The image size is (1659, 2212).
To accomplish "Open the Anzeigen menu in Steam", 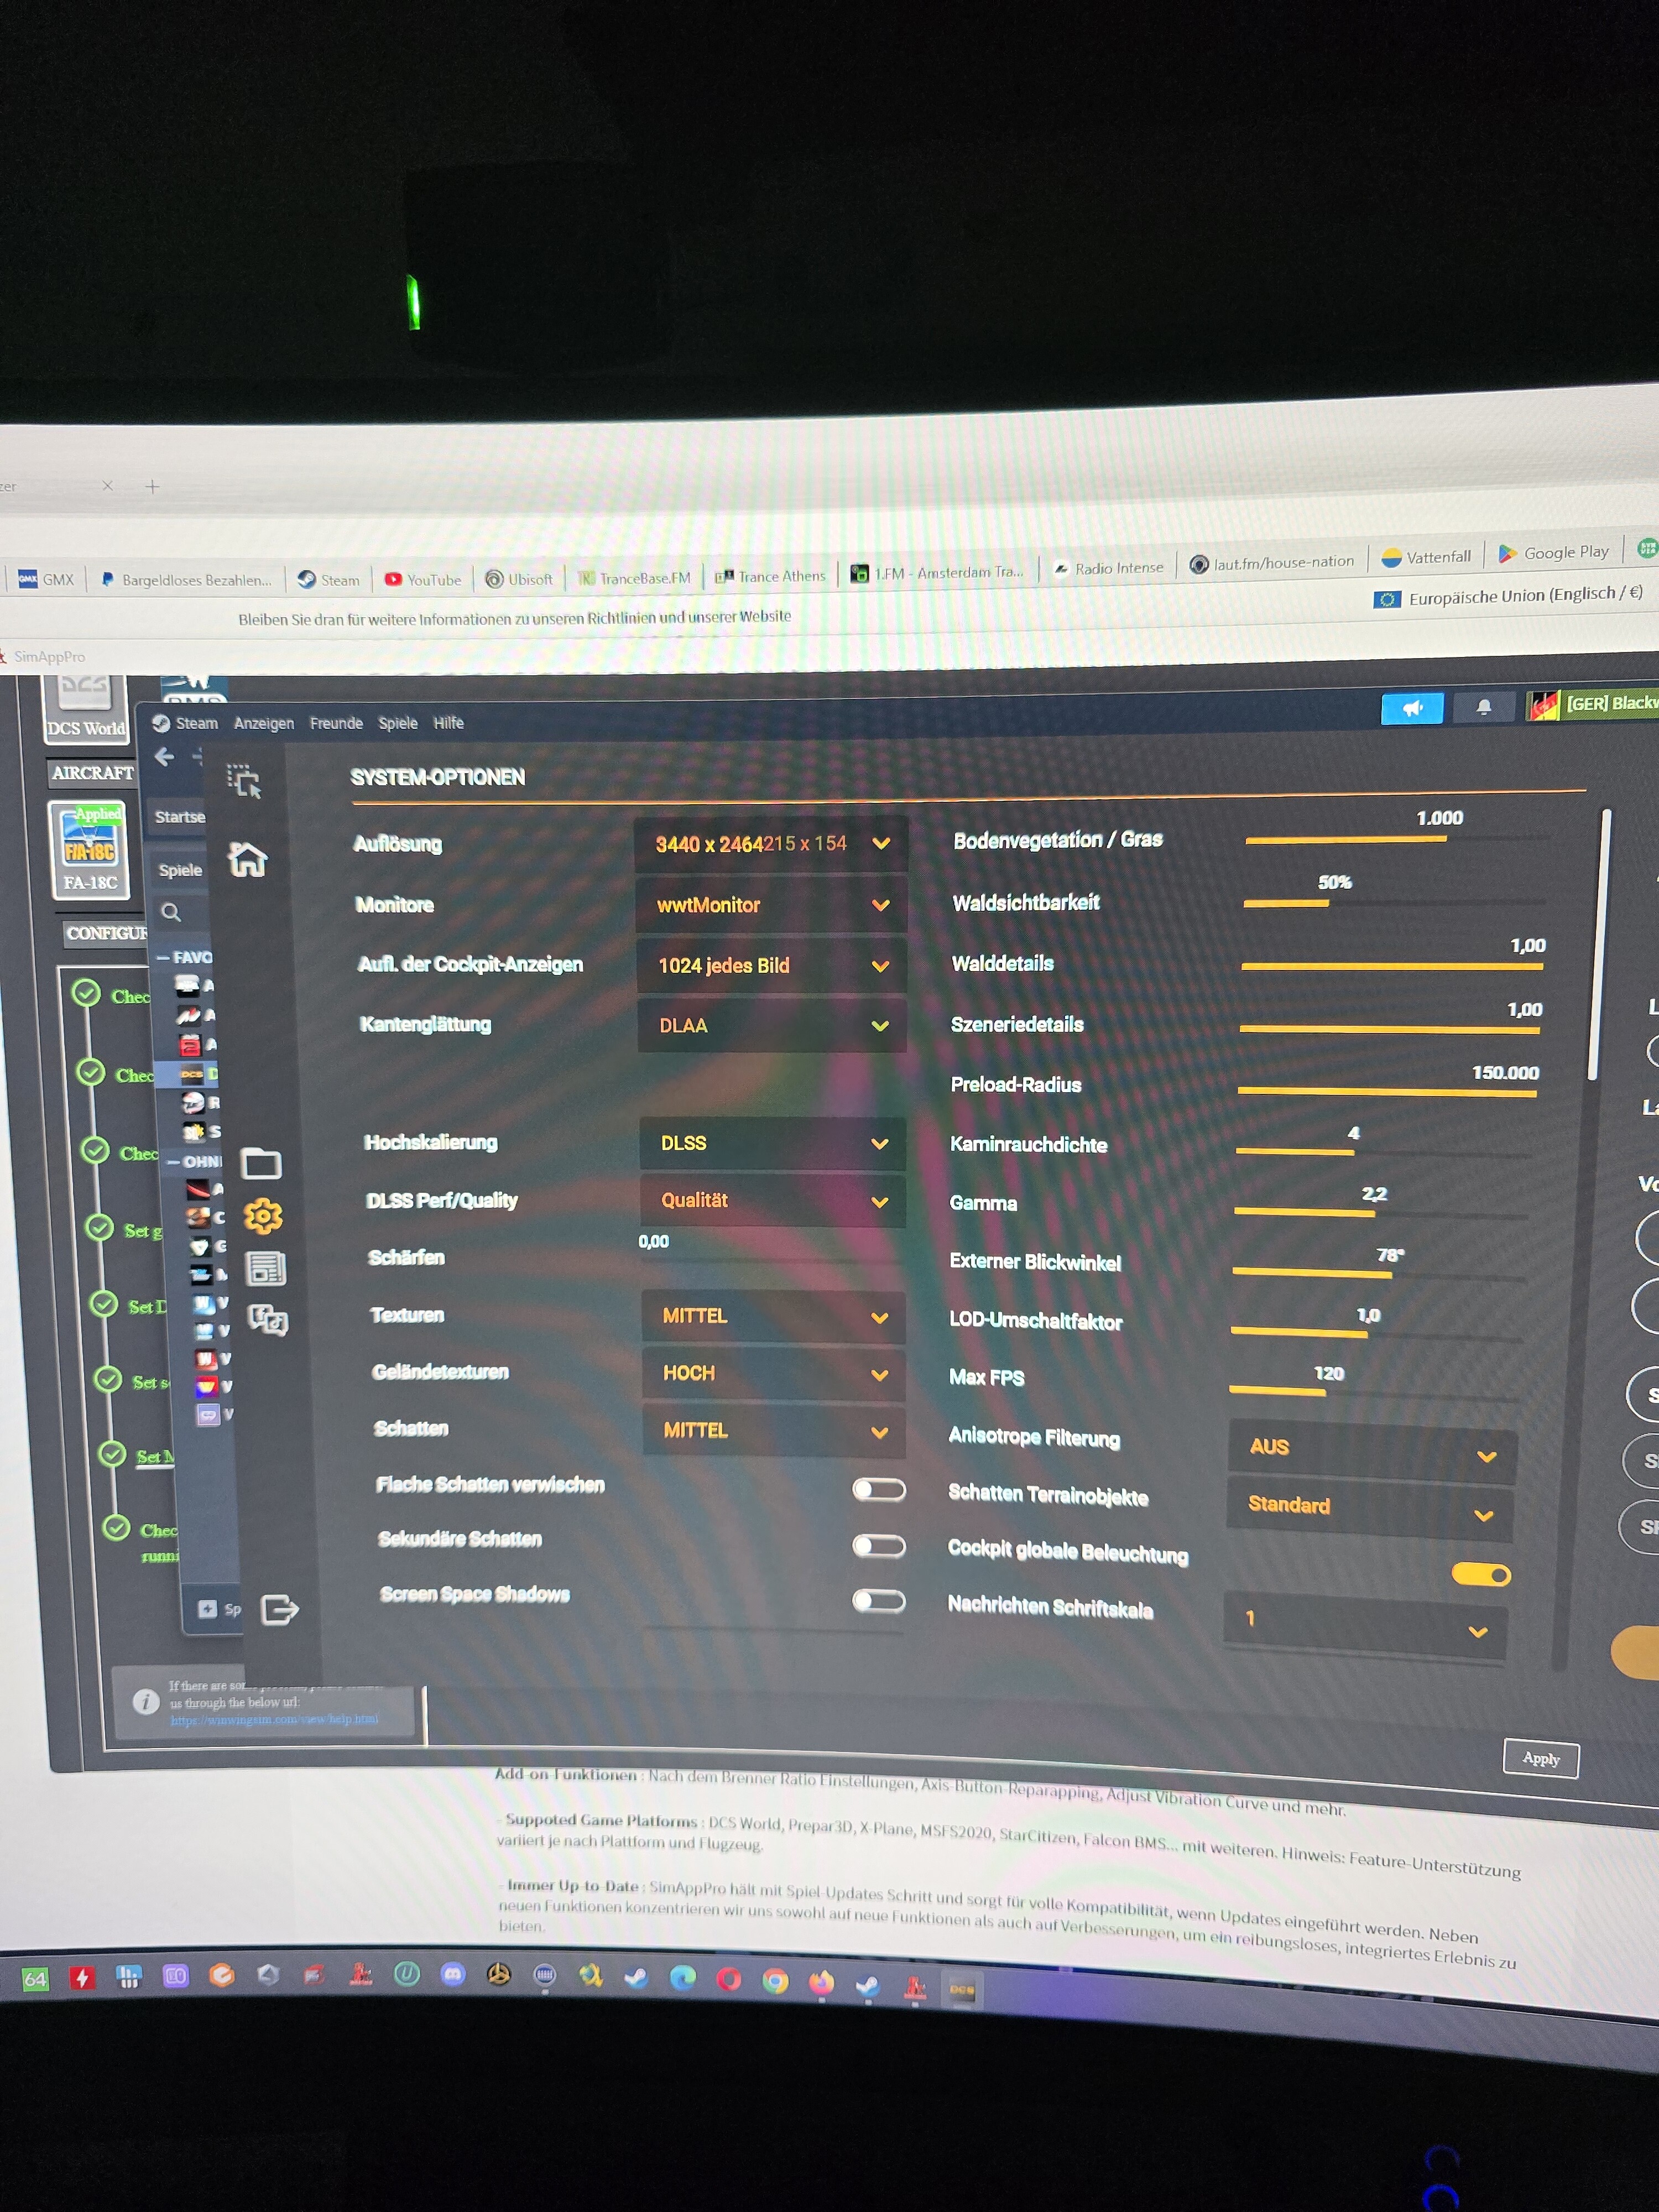I will (264, 723).
